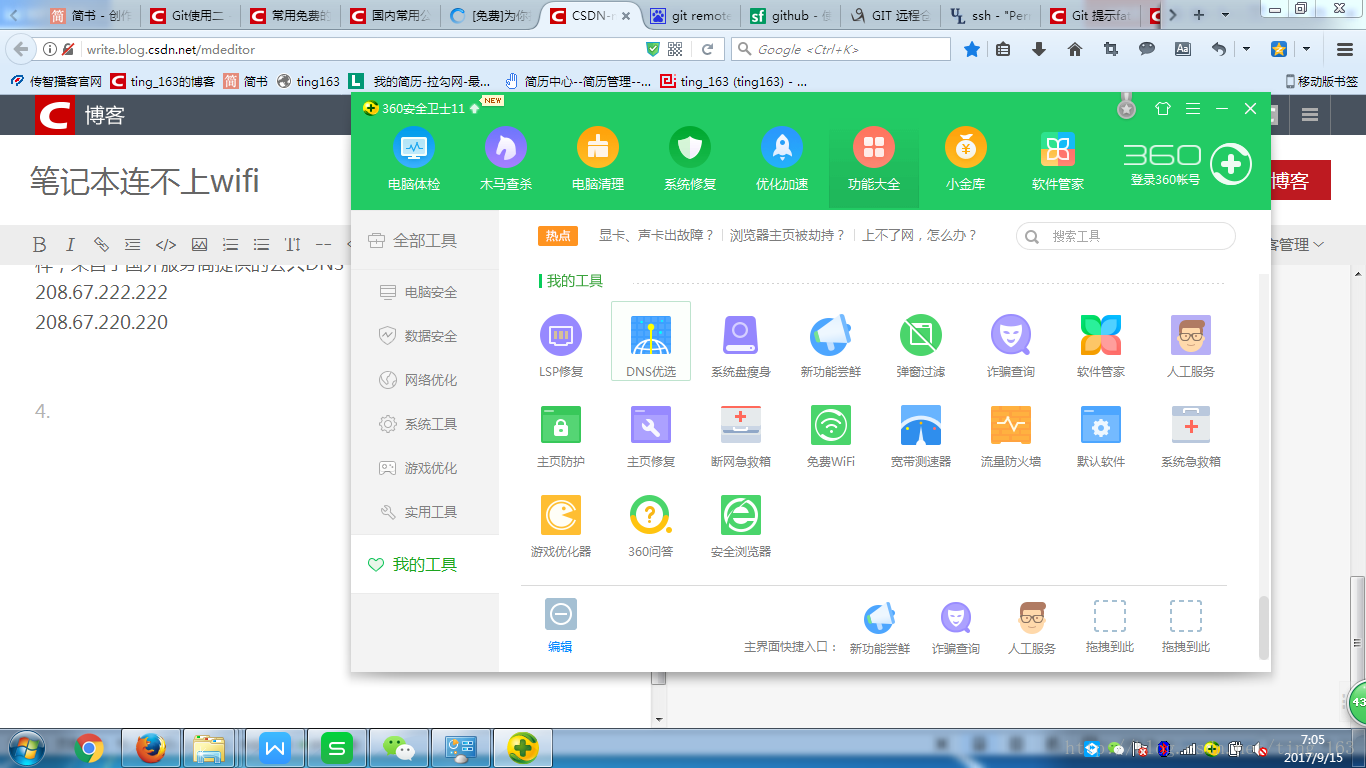Launch the 免费WiFi tool
Image resolution: width=1366 pixels, height=768 pixels.
831,435
